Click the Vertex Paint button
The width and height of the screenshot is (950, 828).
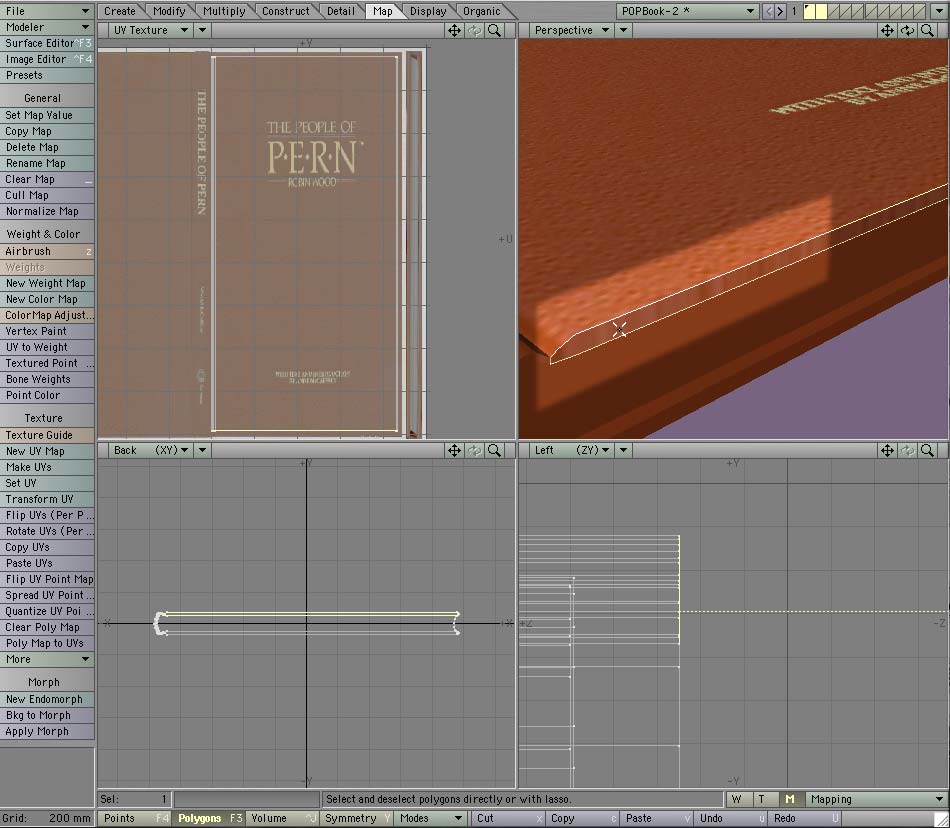[47, 331]
